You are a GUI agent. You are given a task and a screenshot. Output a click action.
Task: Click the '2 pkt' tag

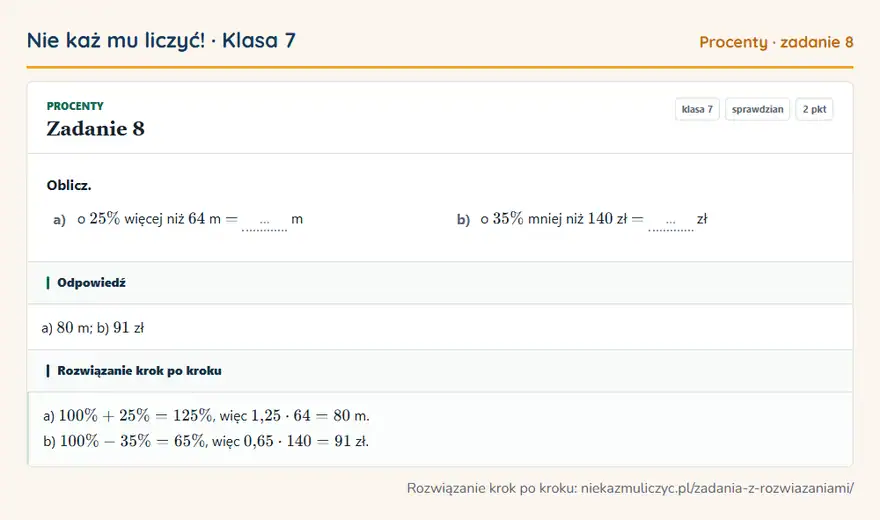814,109
